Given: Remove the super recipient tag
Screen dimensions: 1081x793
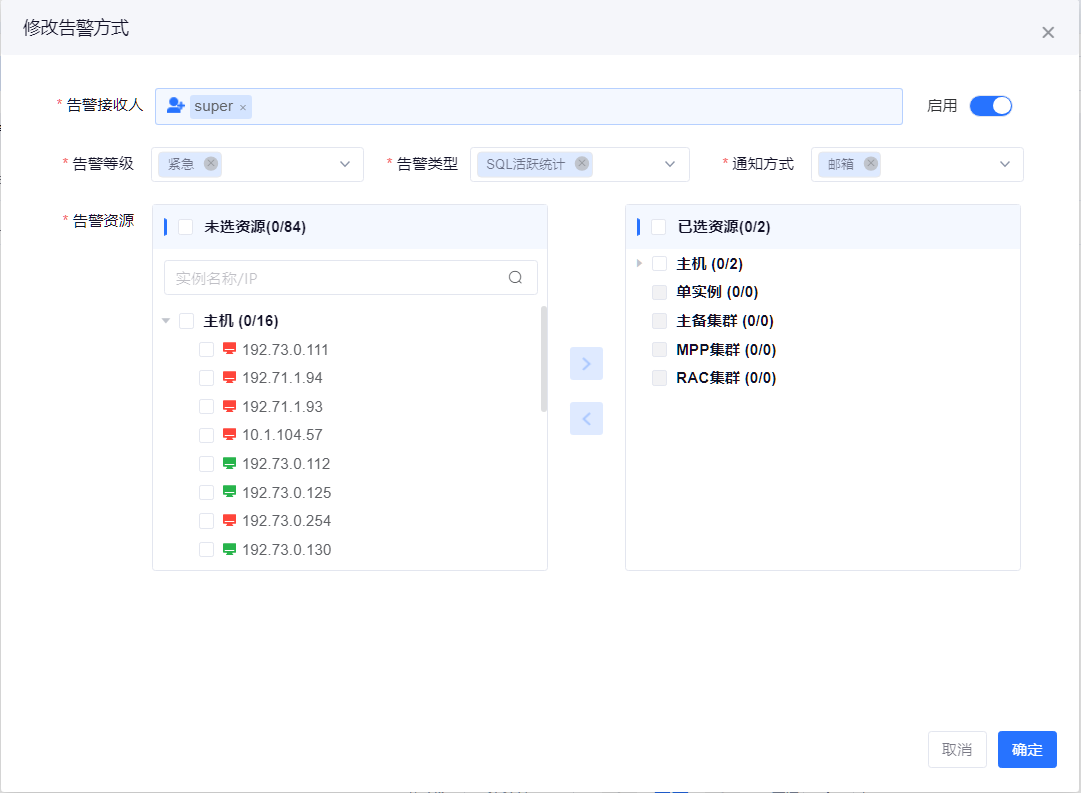Looking at the screenshot, I should point(243,107).
